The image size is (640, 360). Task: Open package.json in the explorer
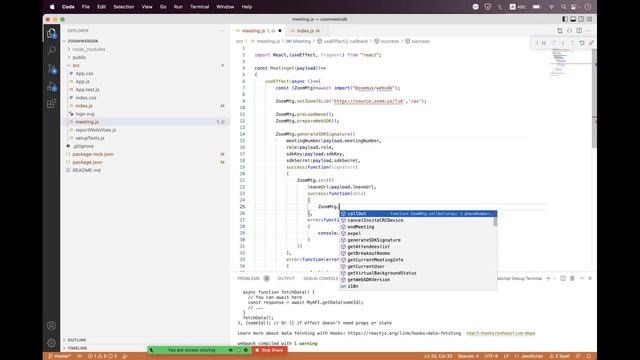pyautogui.click(x=87, y=162)
